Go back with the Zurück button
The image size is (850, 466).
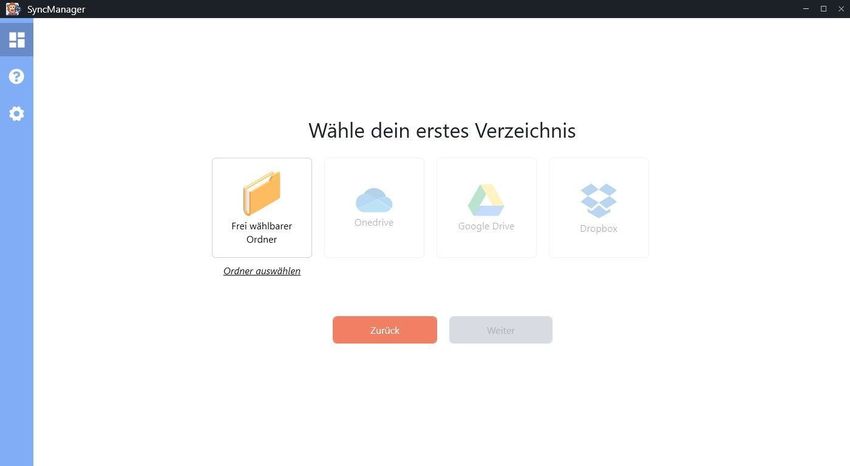(385, 330)
